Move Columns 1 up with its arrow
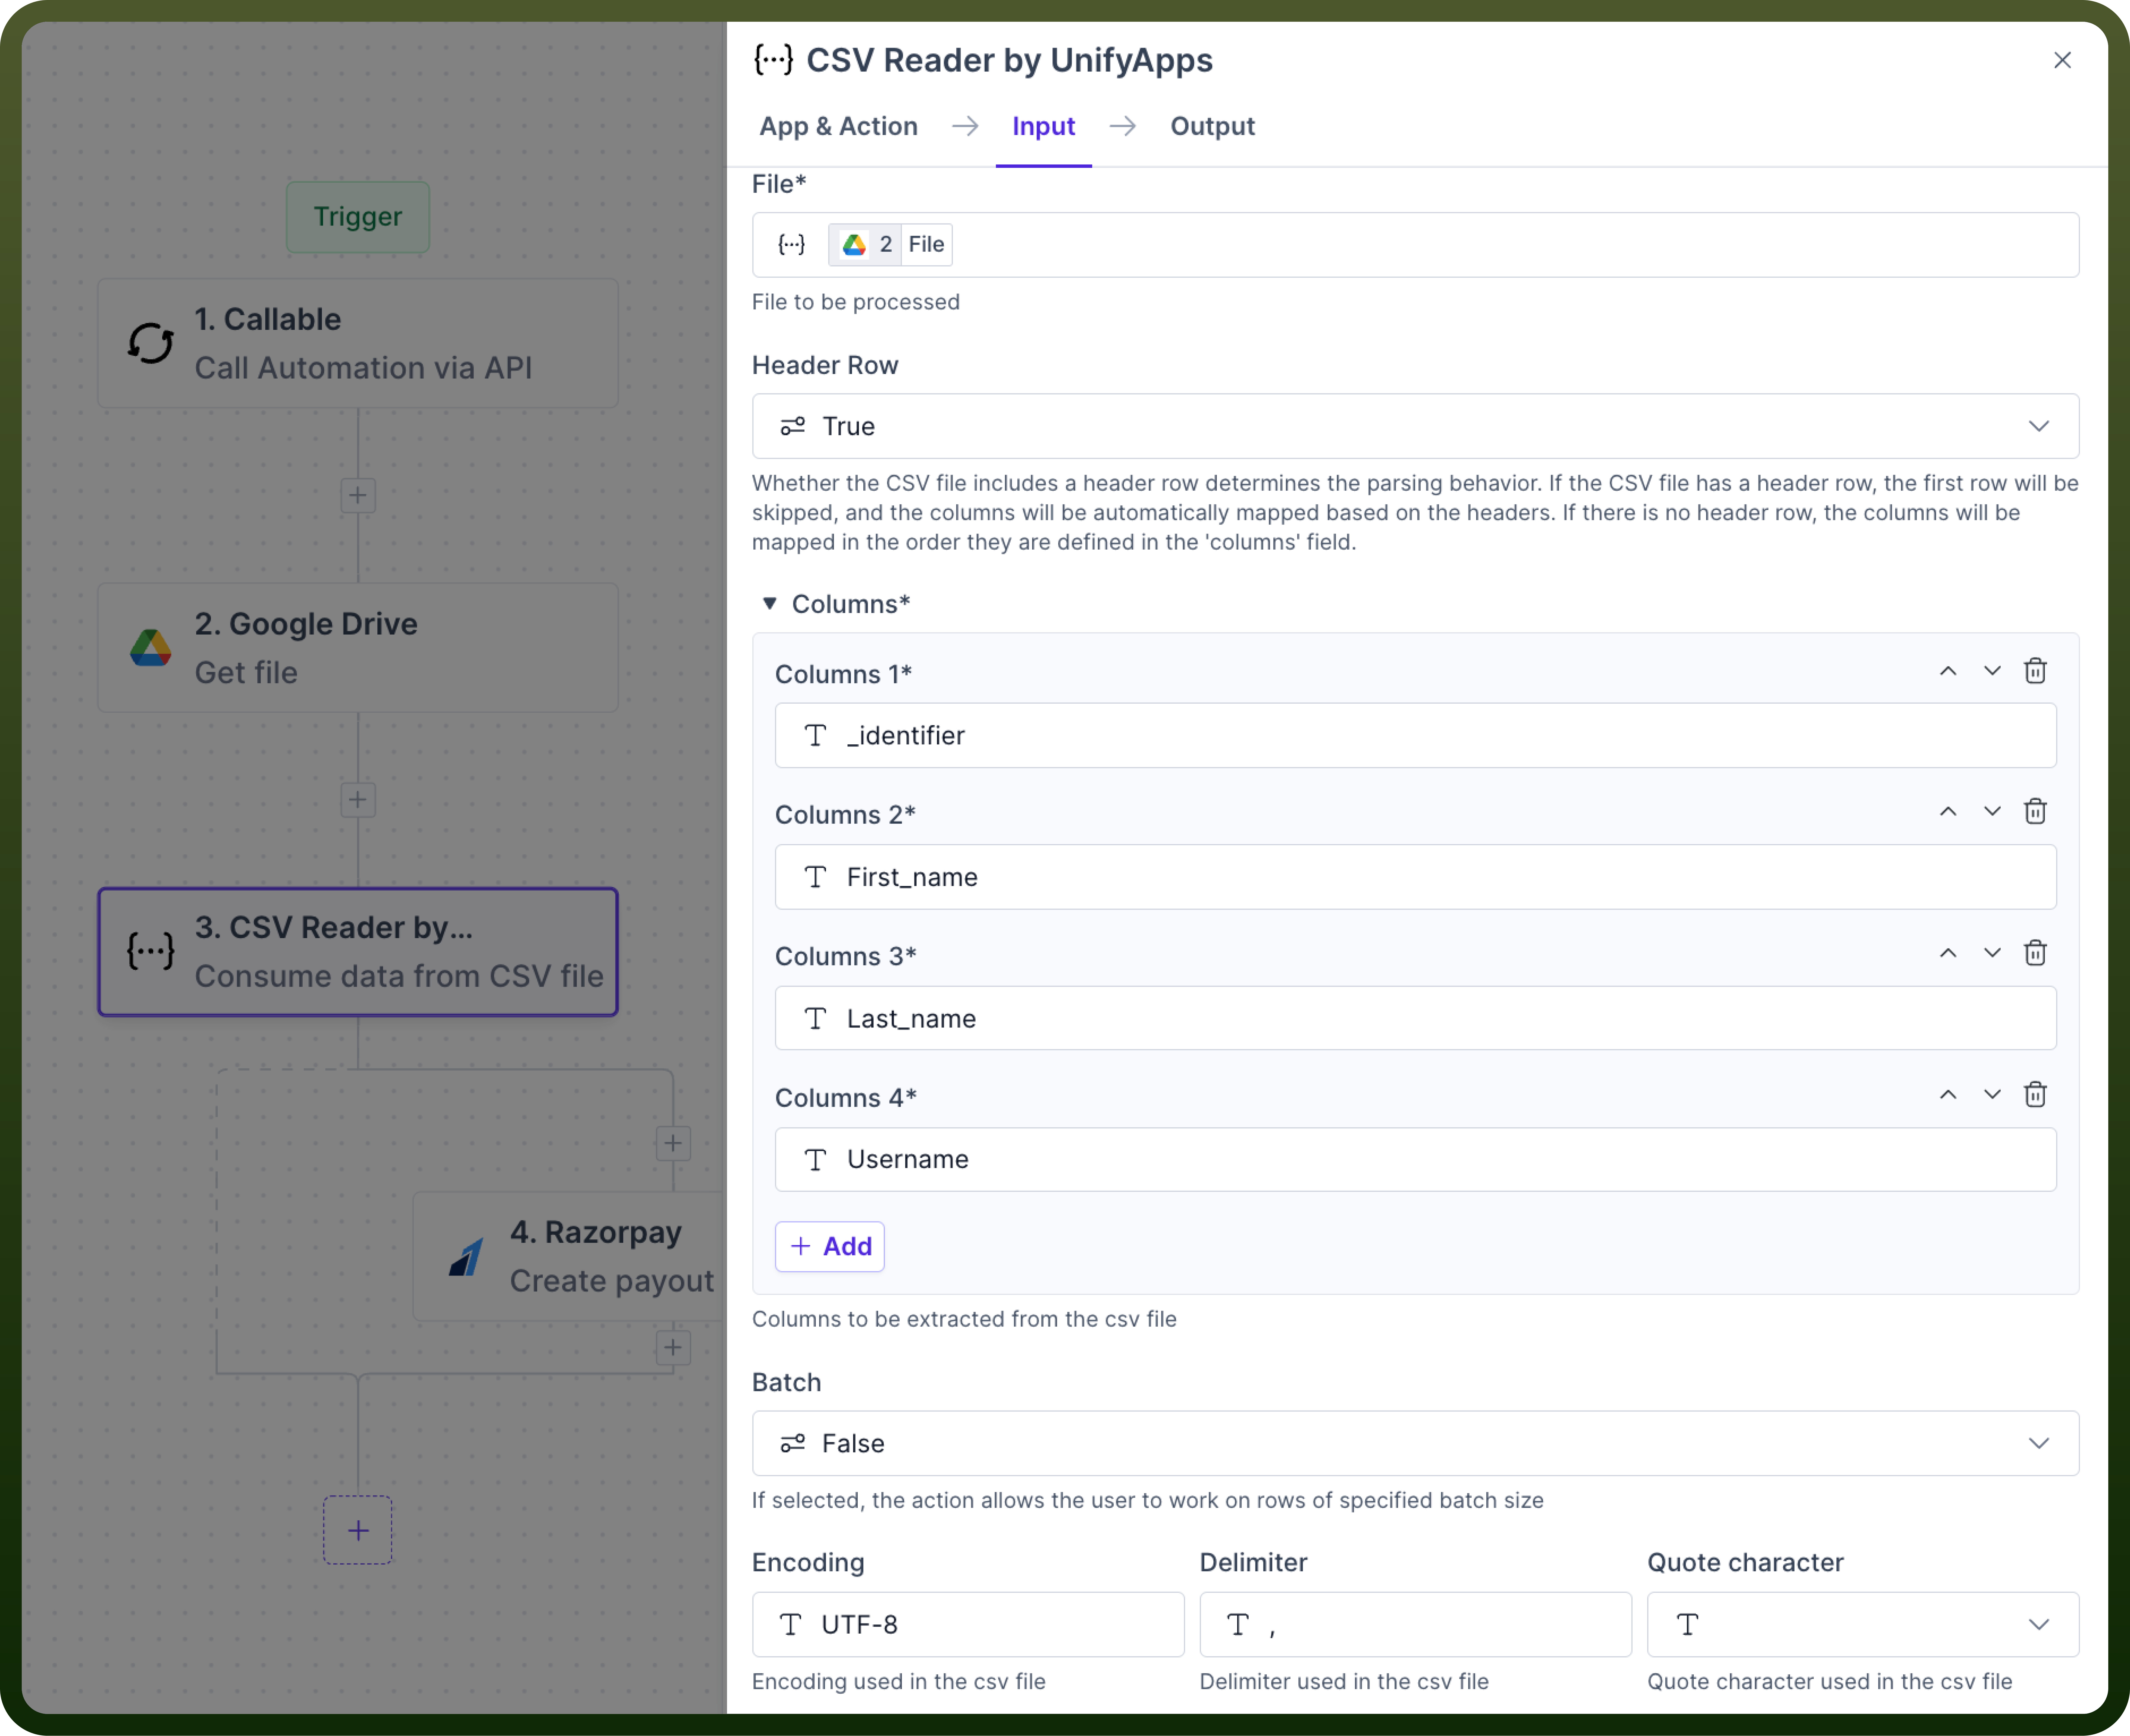 click(x=1948, y=671)
